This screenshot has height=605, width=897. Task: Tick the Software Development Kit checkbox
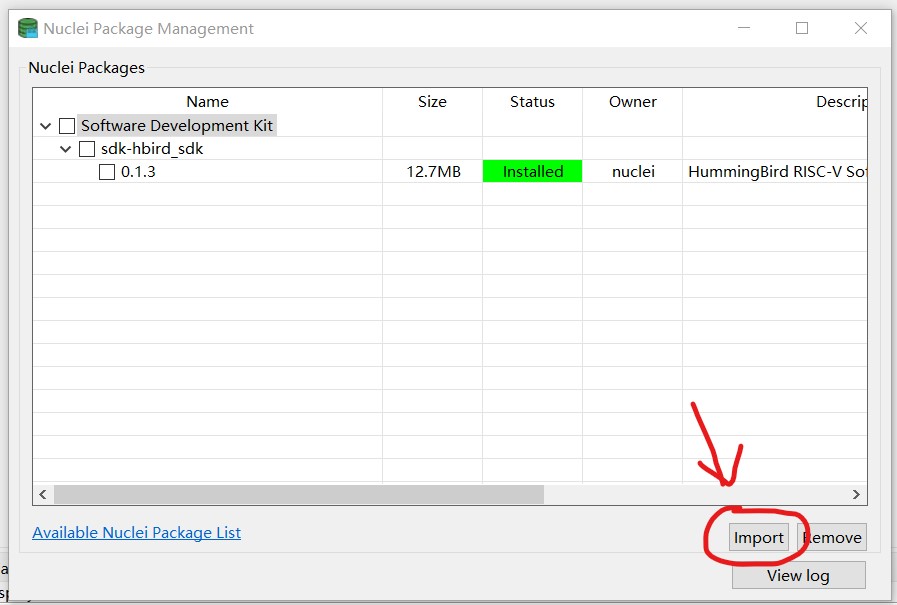(67, 126)
